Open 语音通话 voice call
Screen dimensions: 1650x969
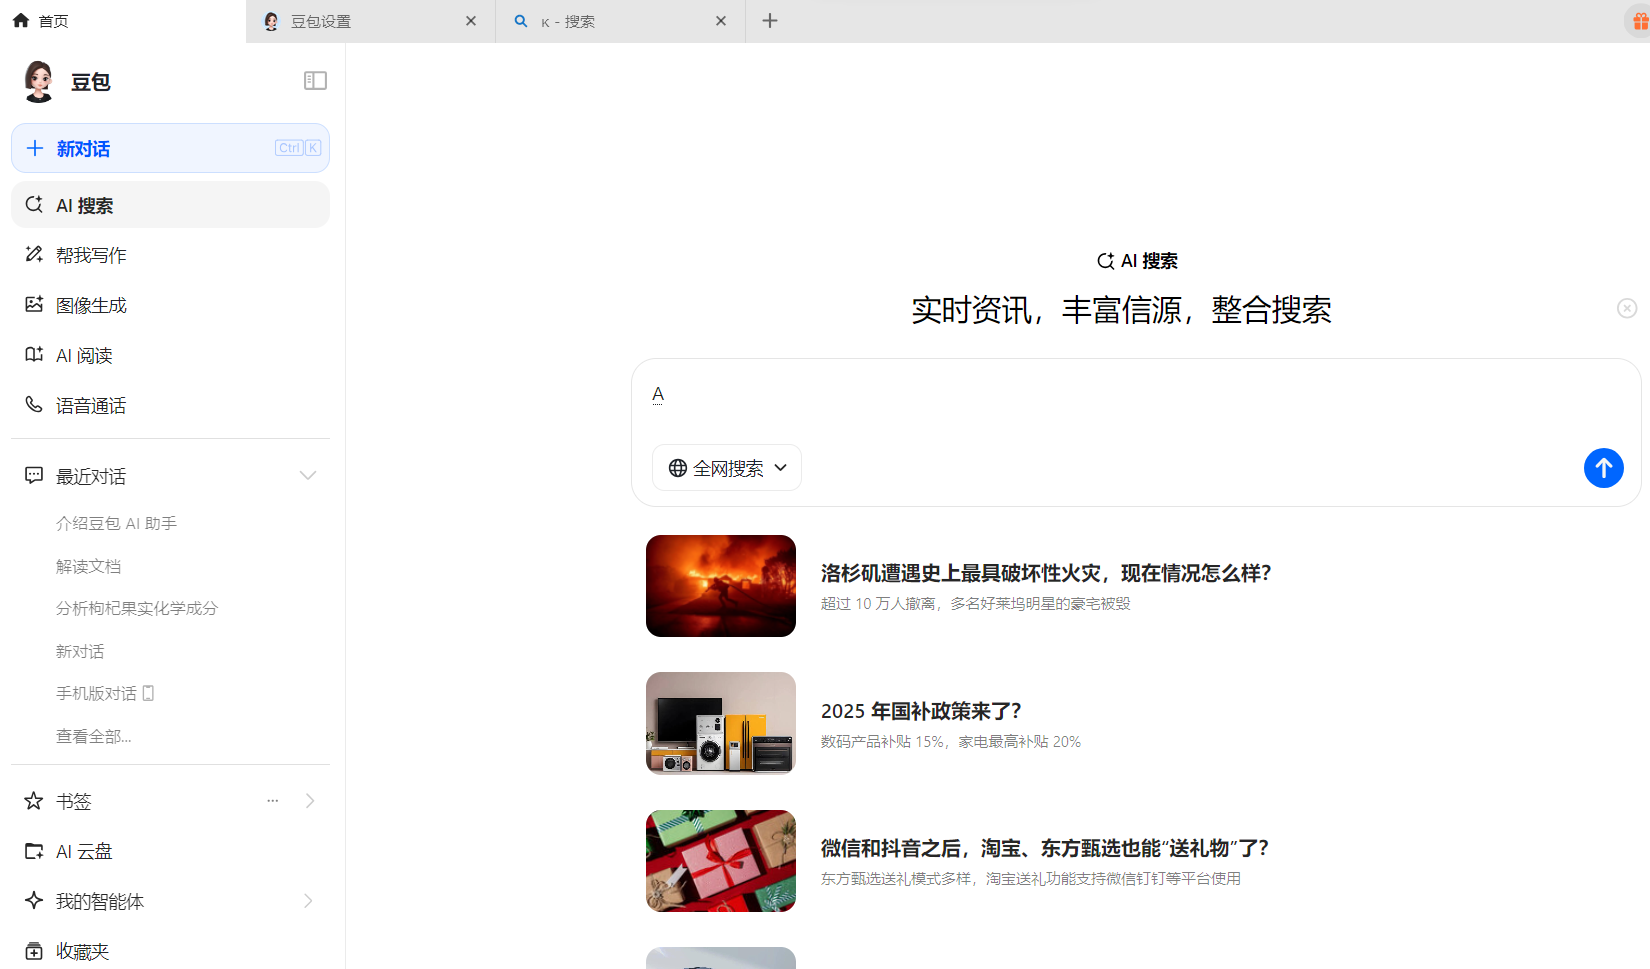click(x=170, y=405)
